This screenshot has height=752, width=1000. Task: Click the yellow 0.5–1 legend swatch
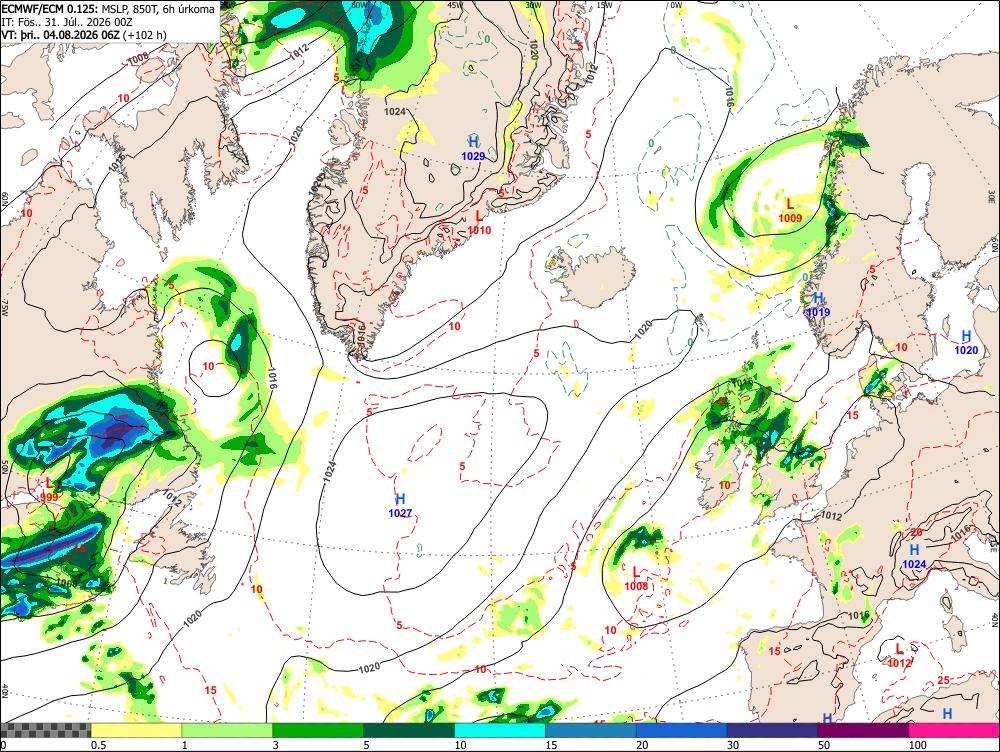[136, 730]
